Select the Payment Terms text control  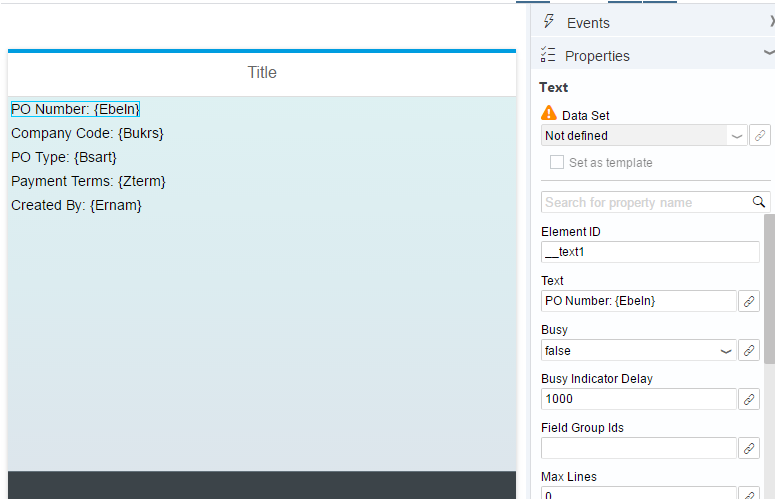pyautogui.click(x=88, y=181)
